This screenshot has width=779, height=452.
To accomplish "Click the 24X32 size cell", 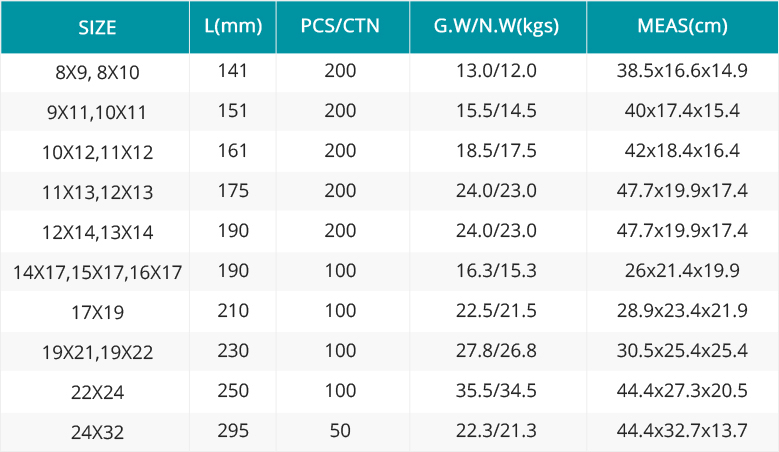I will (97, 432).
